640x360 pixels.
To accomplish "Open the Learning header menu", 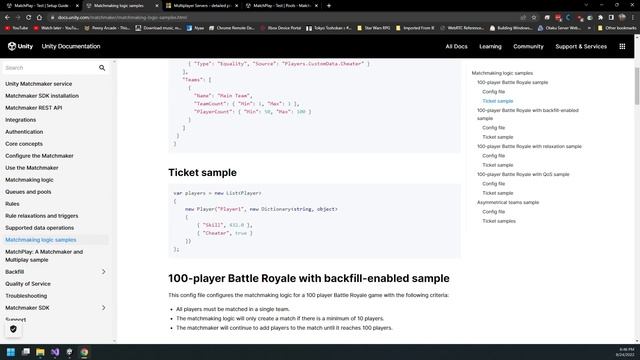I will [x=490, y=47].
